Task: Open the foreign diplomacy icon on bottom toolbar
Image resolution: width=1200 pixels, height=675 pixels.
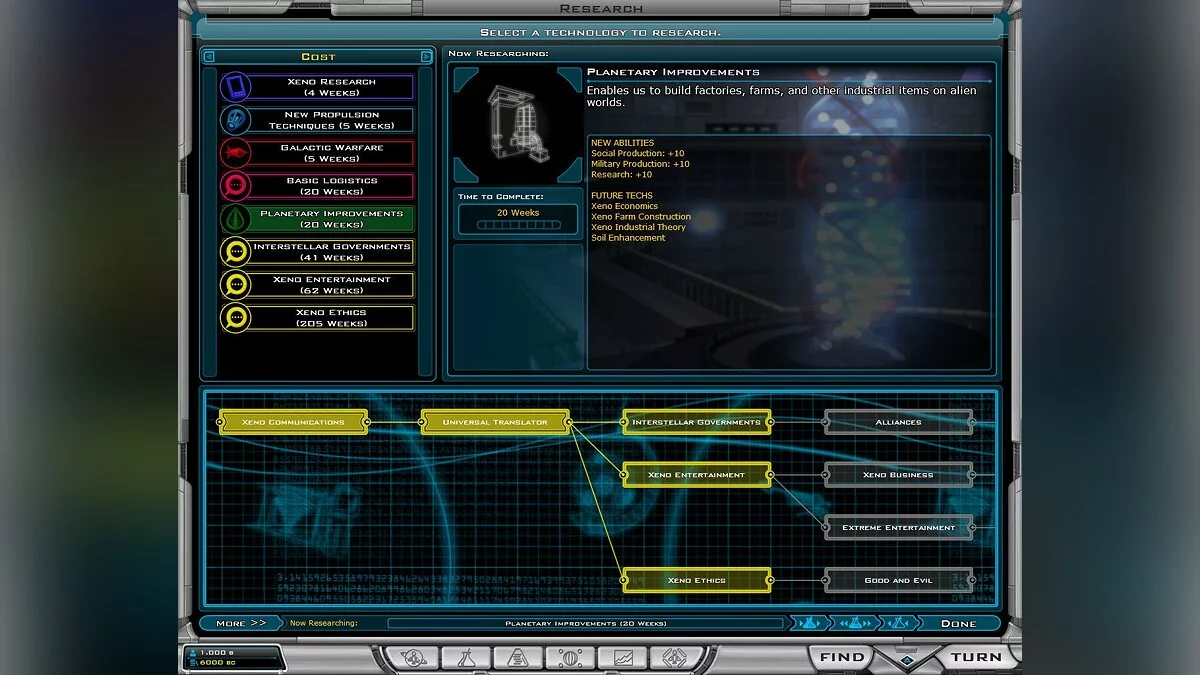Action: point(674,657)
